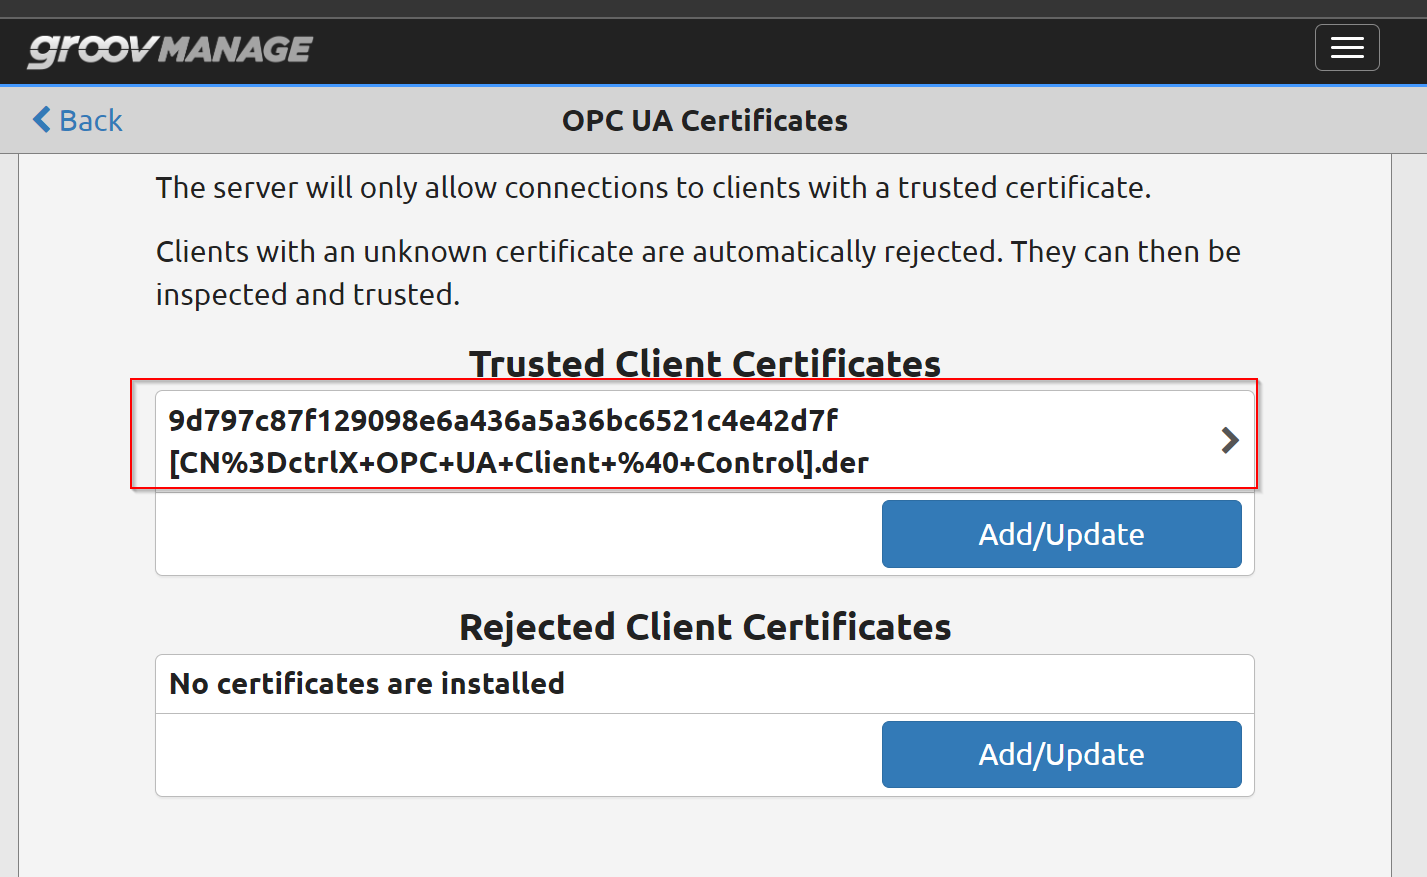Click the blue Back chevron icon

tap(41, 120)
